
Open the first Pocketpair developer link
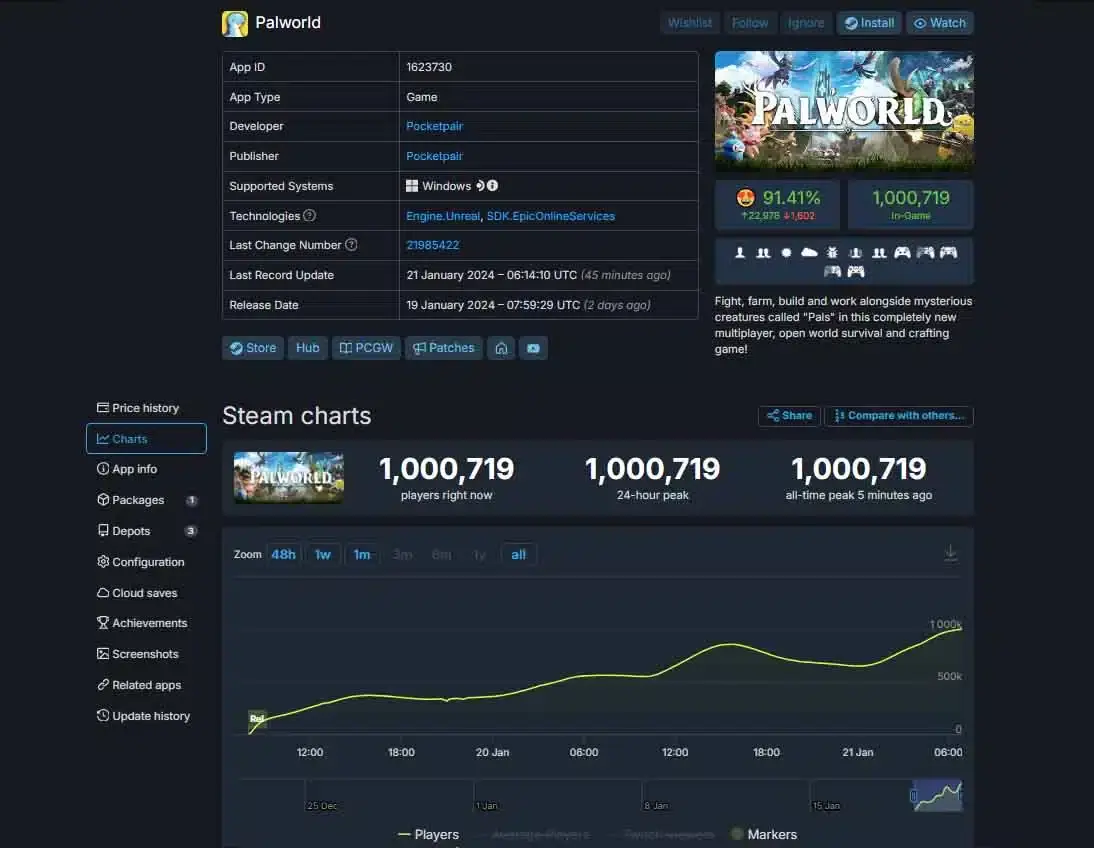pos(435,126)
